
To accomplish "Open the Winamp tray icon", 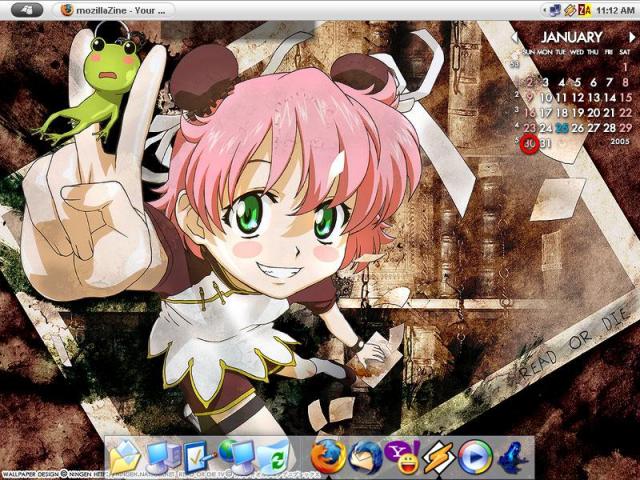I will click(570, 10).
